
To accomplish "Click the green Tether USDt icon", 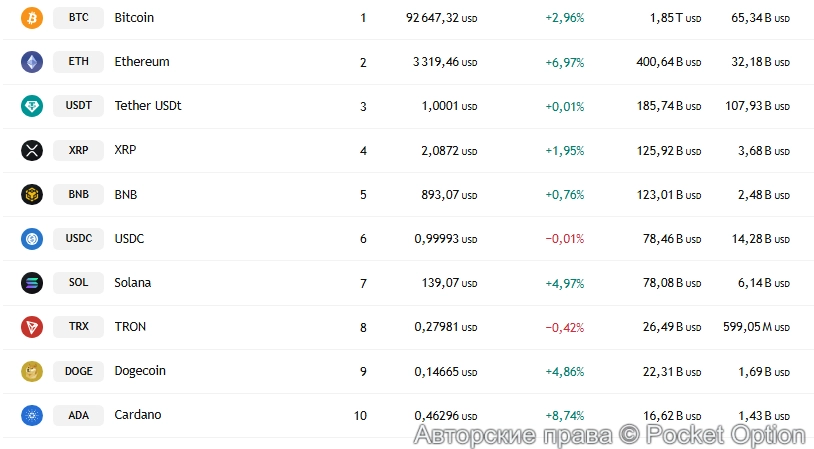I will pos(32,106).
